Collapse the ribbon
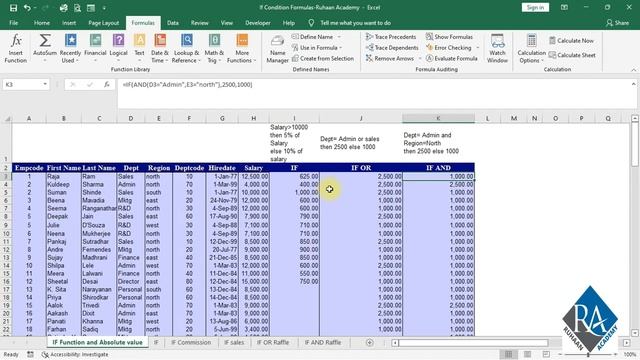This screenshot has height=360, width=640. pyautogui.click(x=633, y=70)
